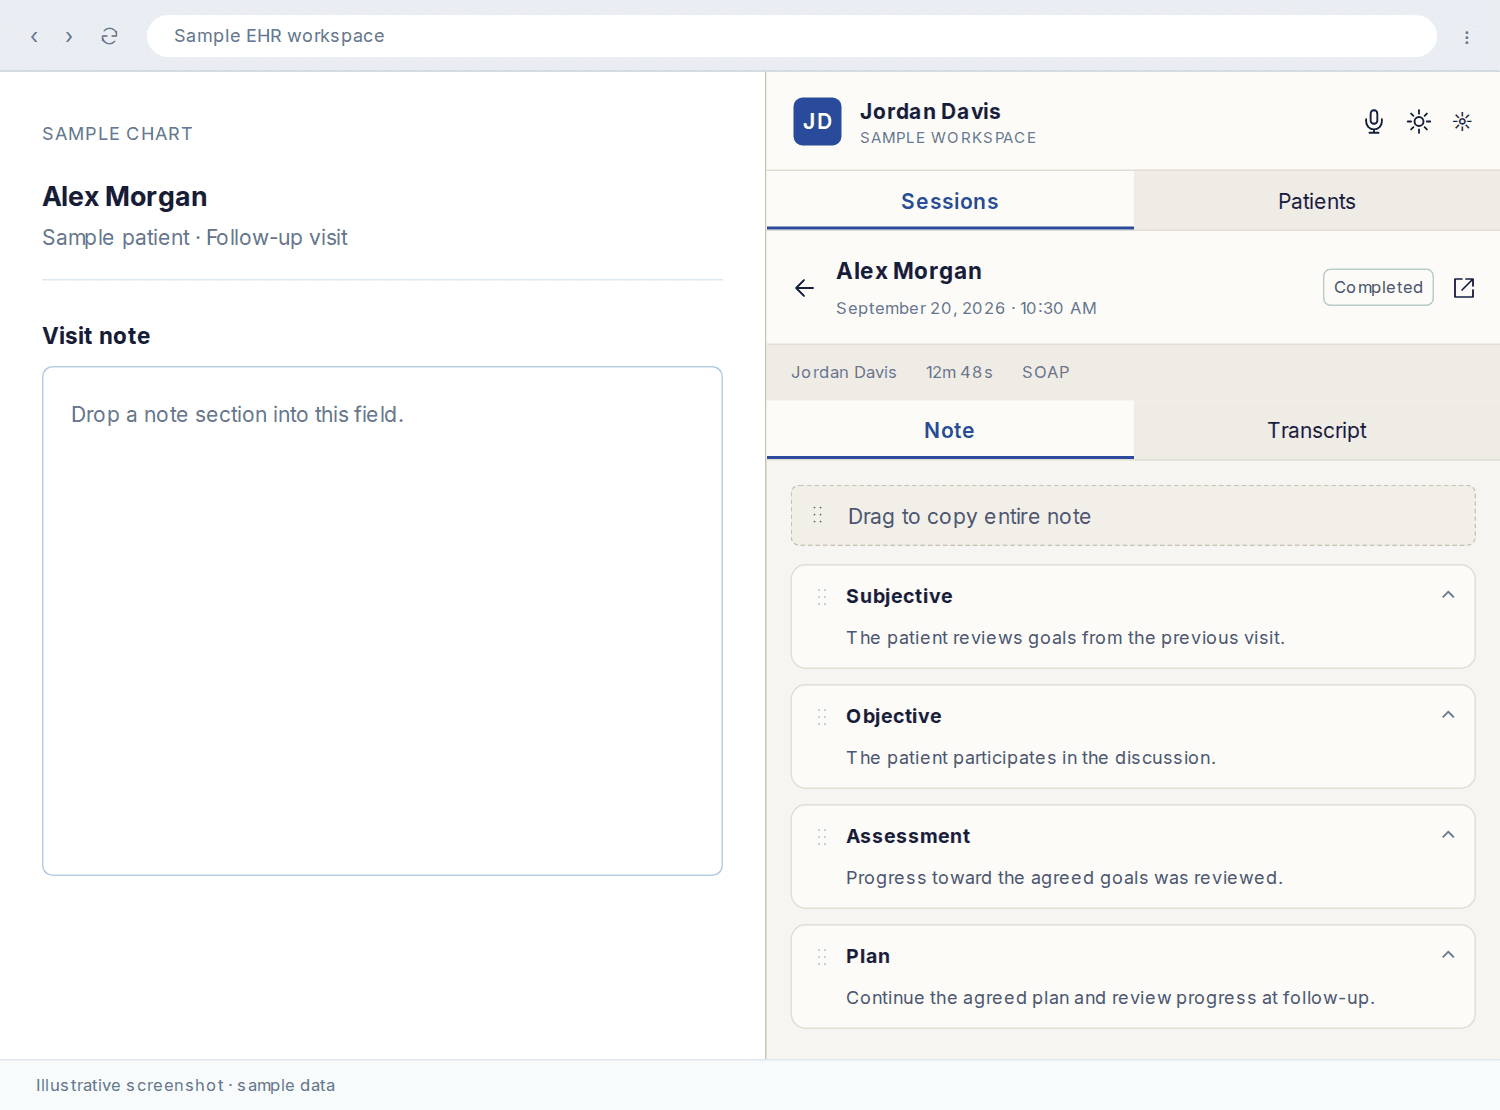Click the JD avatar for Jordan Davis
Image resolution: width=1500 pixels, height=1110 pixels.
click(x=817, y=121)
